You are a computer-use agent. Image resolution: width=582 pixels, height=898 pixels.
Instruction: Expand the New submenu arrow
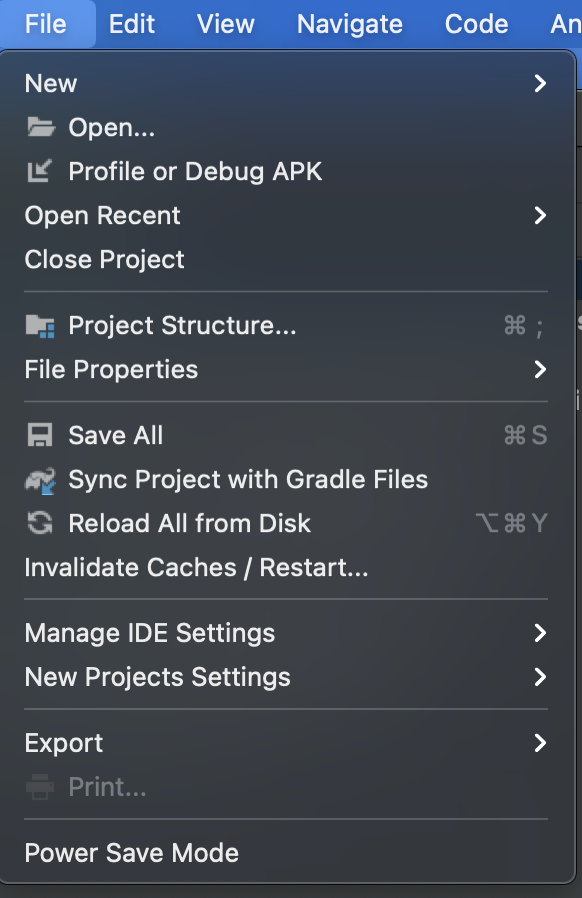[x=540, y=84]
